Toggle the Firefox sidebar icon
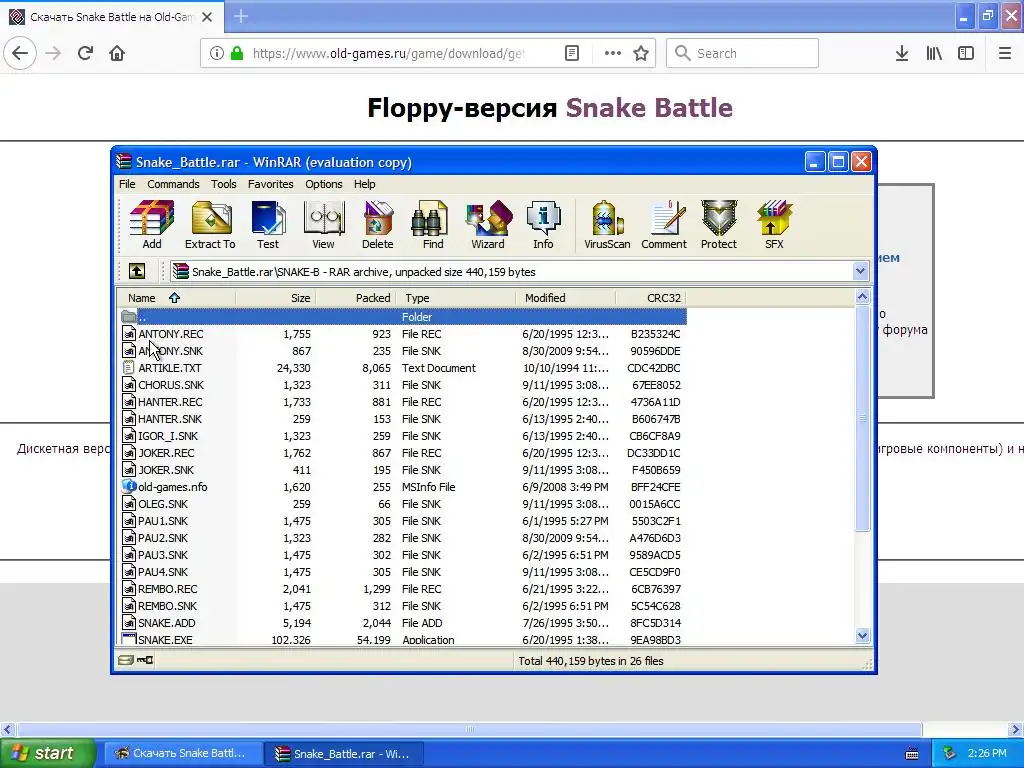1024x768 pixels. tap(966, 53)
